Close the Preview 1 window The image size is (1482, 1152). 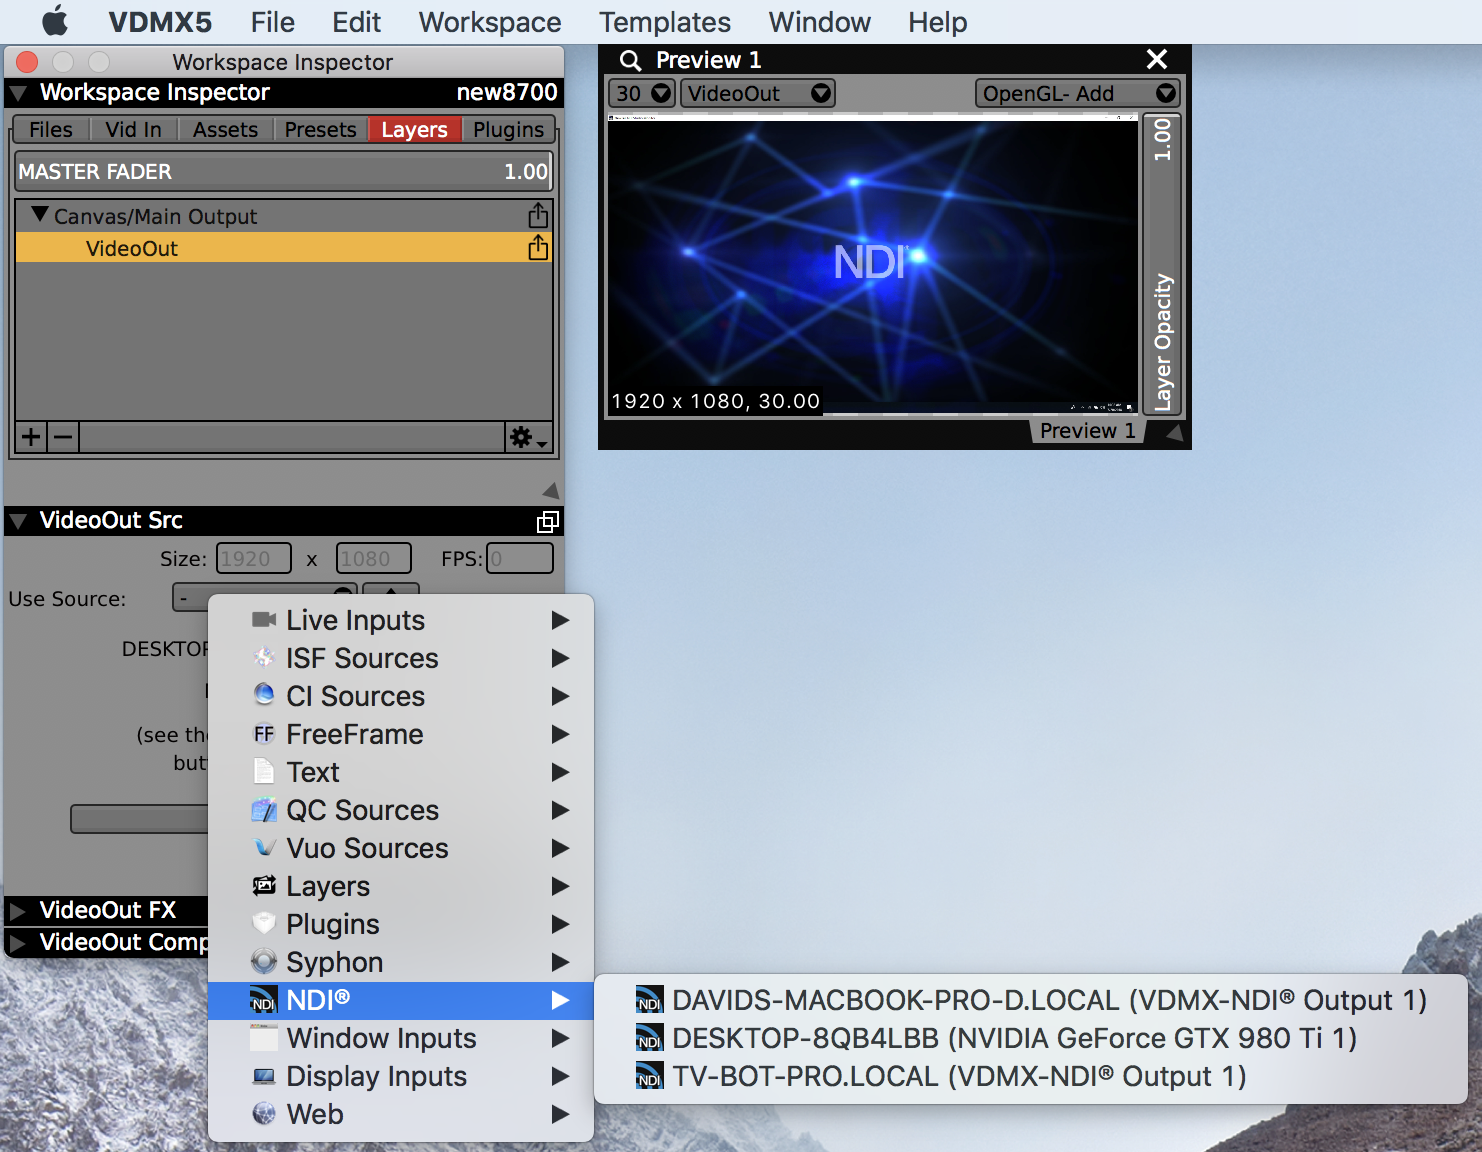1157,59
